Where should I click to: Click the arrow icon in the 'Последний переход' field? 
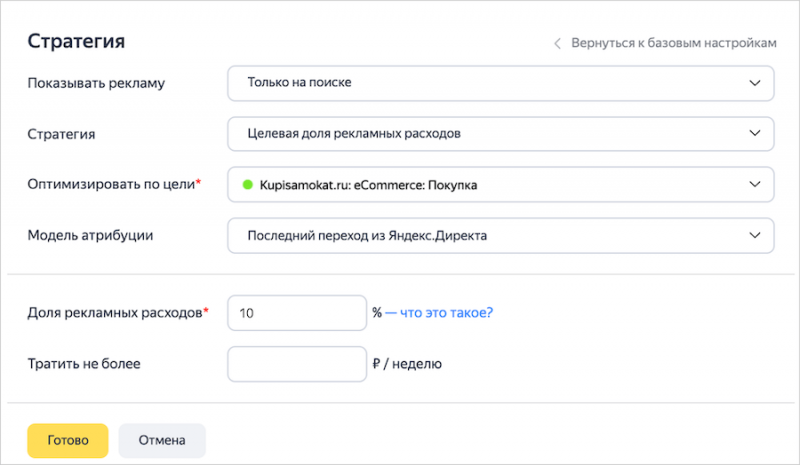pyautogui.click(x=755, y=236)
